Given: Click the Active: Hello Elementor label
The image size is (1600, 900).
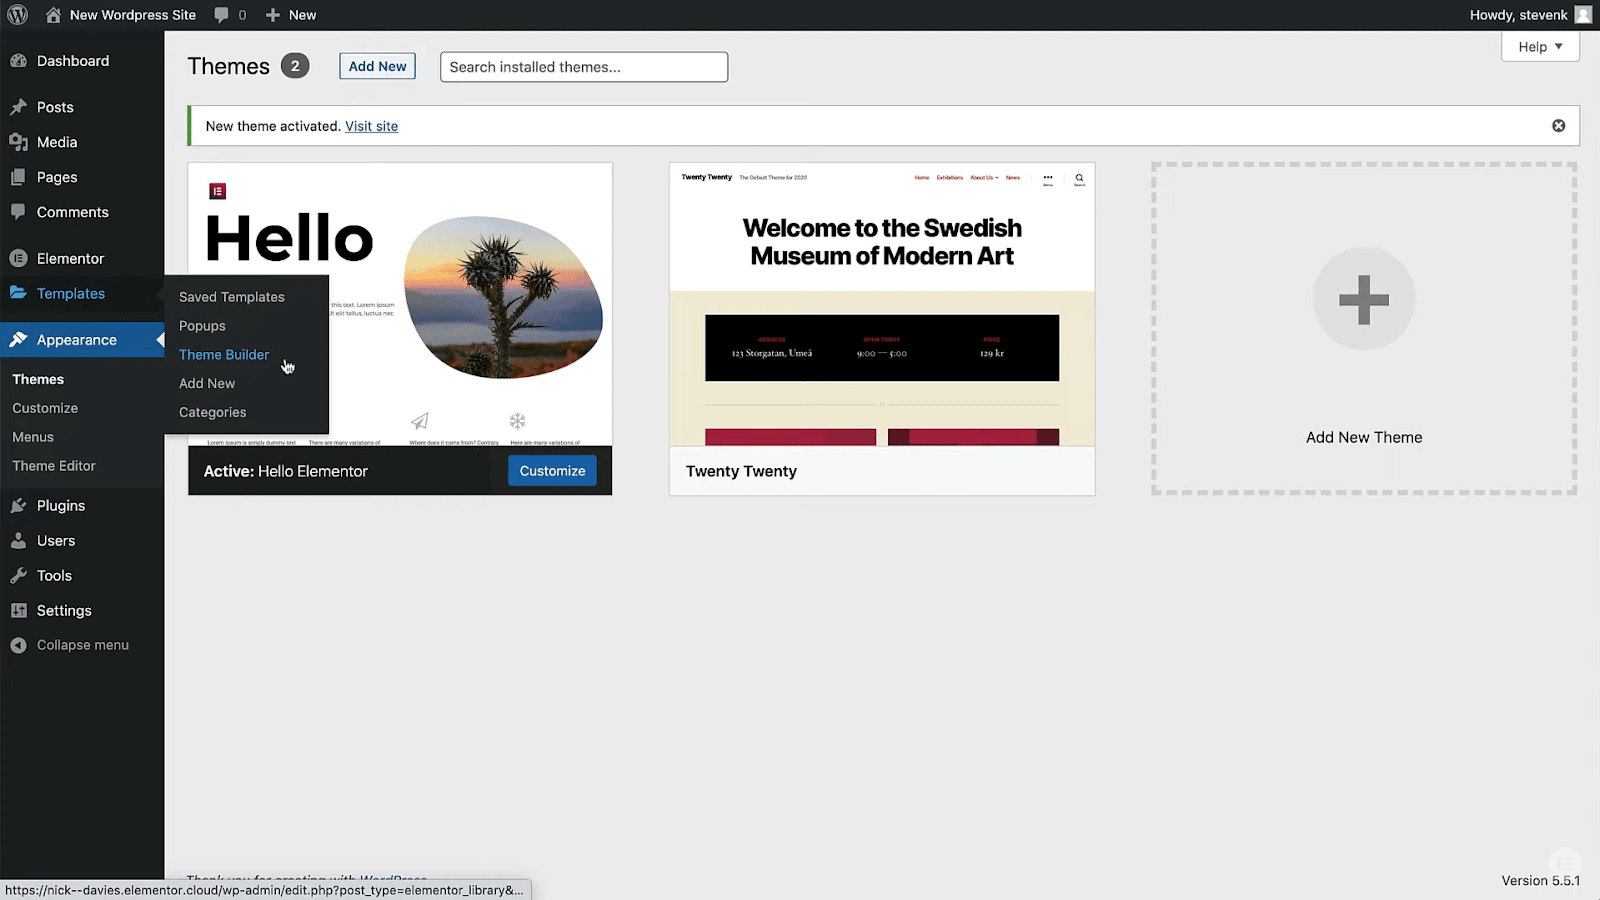Looking at the screenshot, I should [x=286, y=471].
